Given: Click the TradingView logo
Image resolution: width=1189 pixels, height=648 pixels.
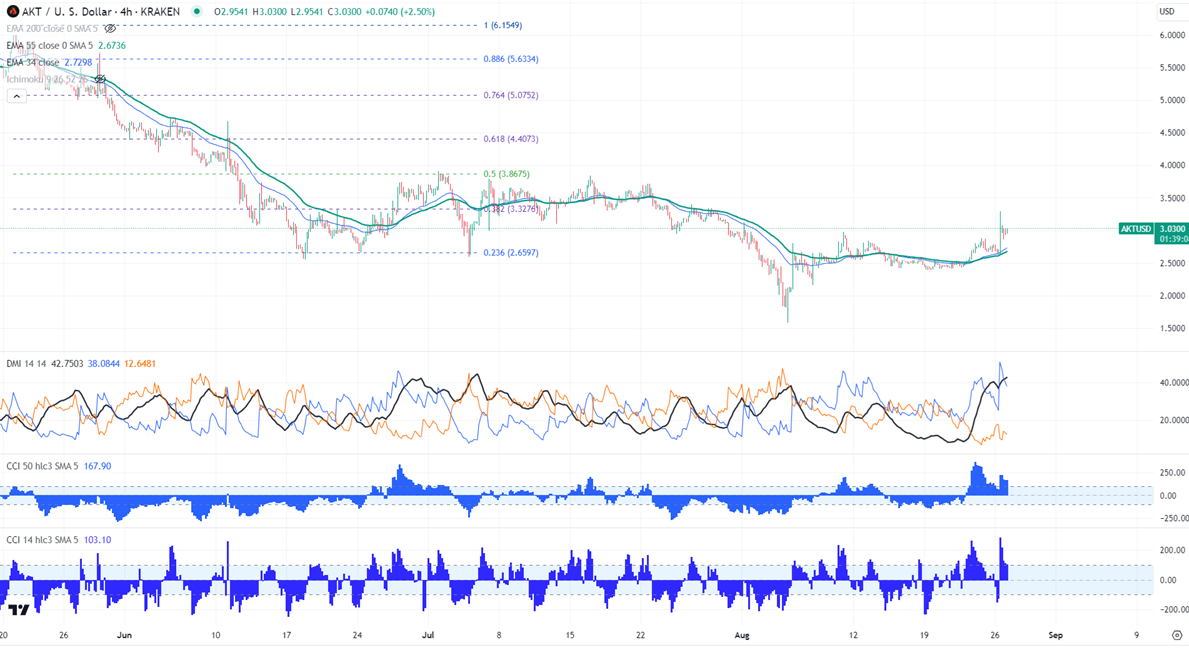Looking at the screenshot, I should tap(17, 610).
